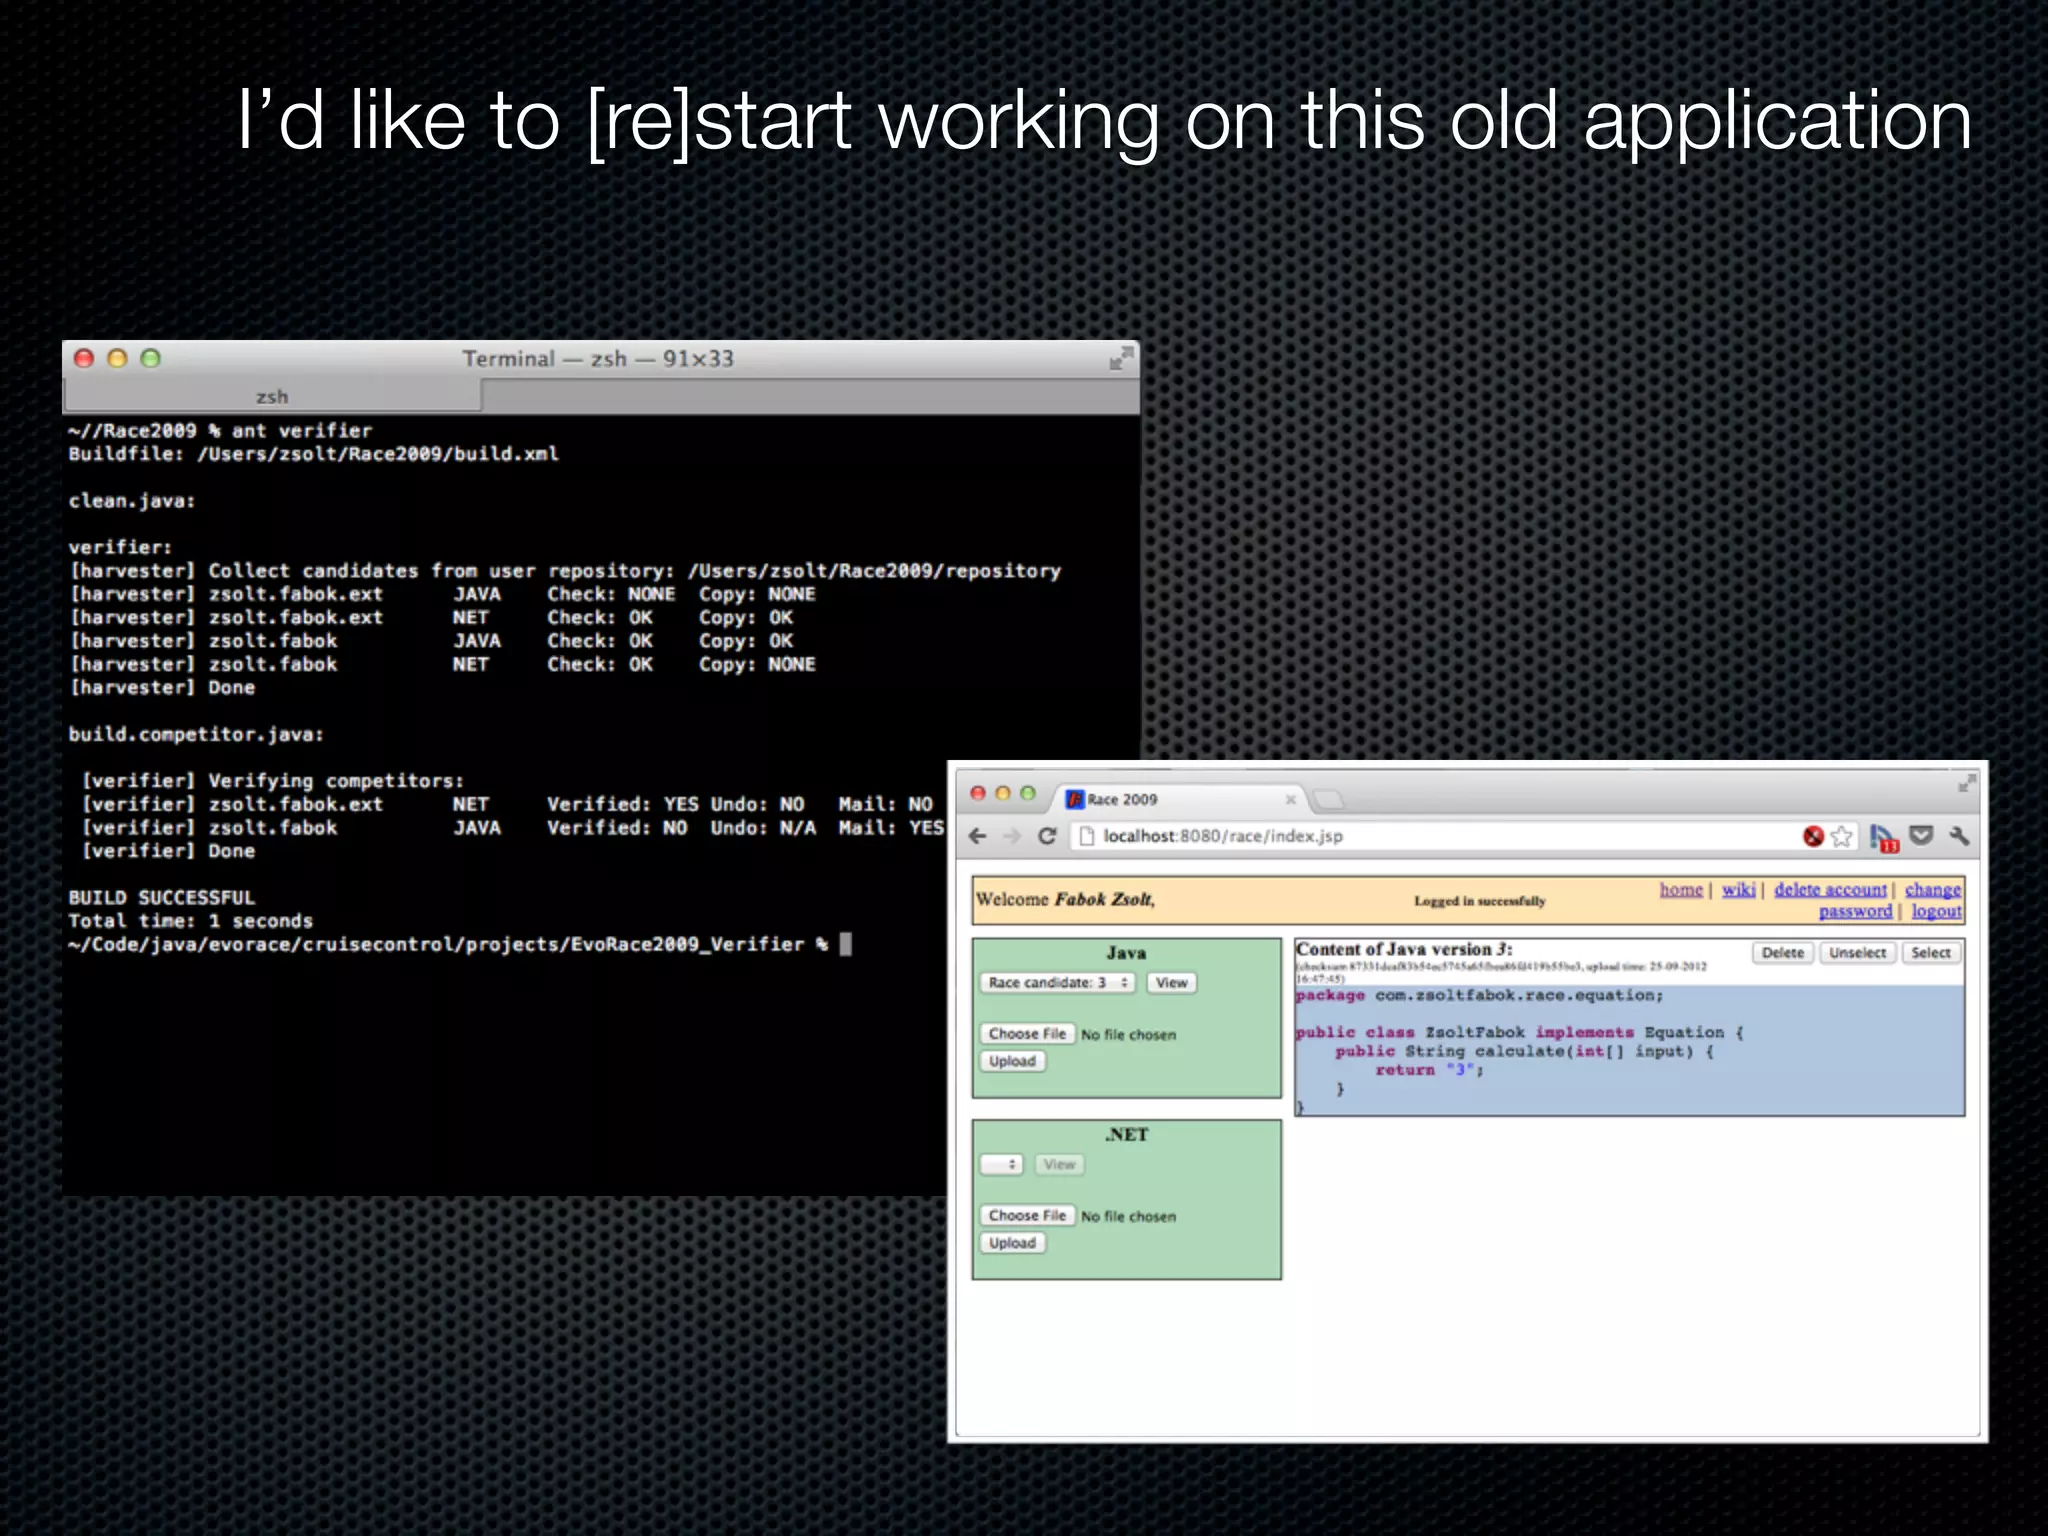Select the zsh tab in Terminal
2048x1536 pixels.
272,397
